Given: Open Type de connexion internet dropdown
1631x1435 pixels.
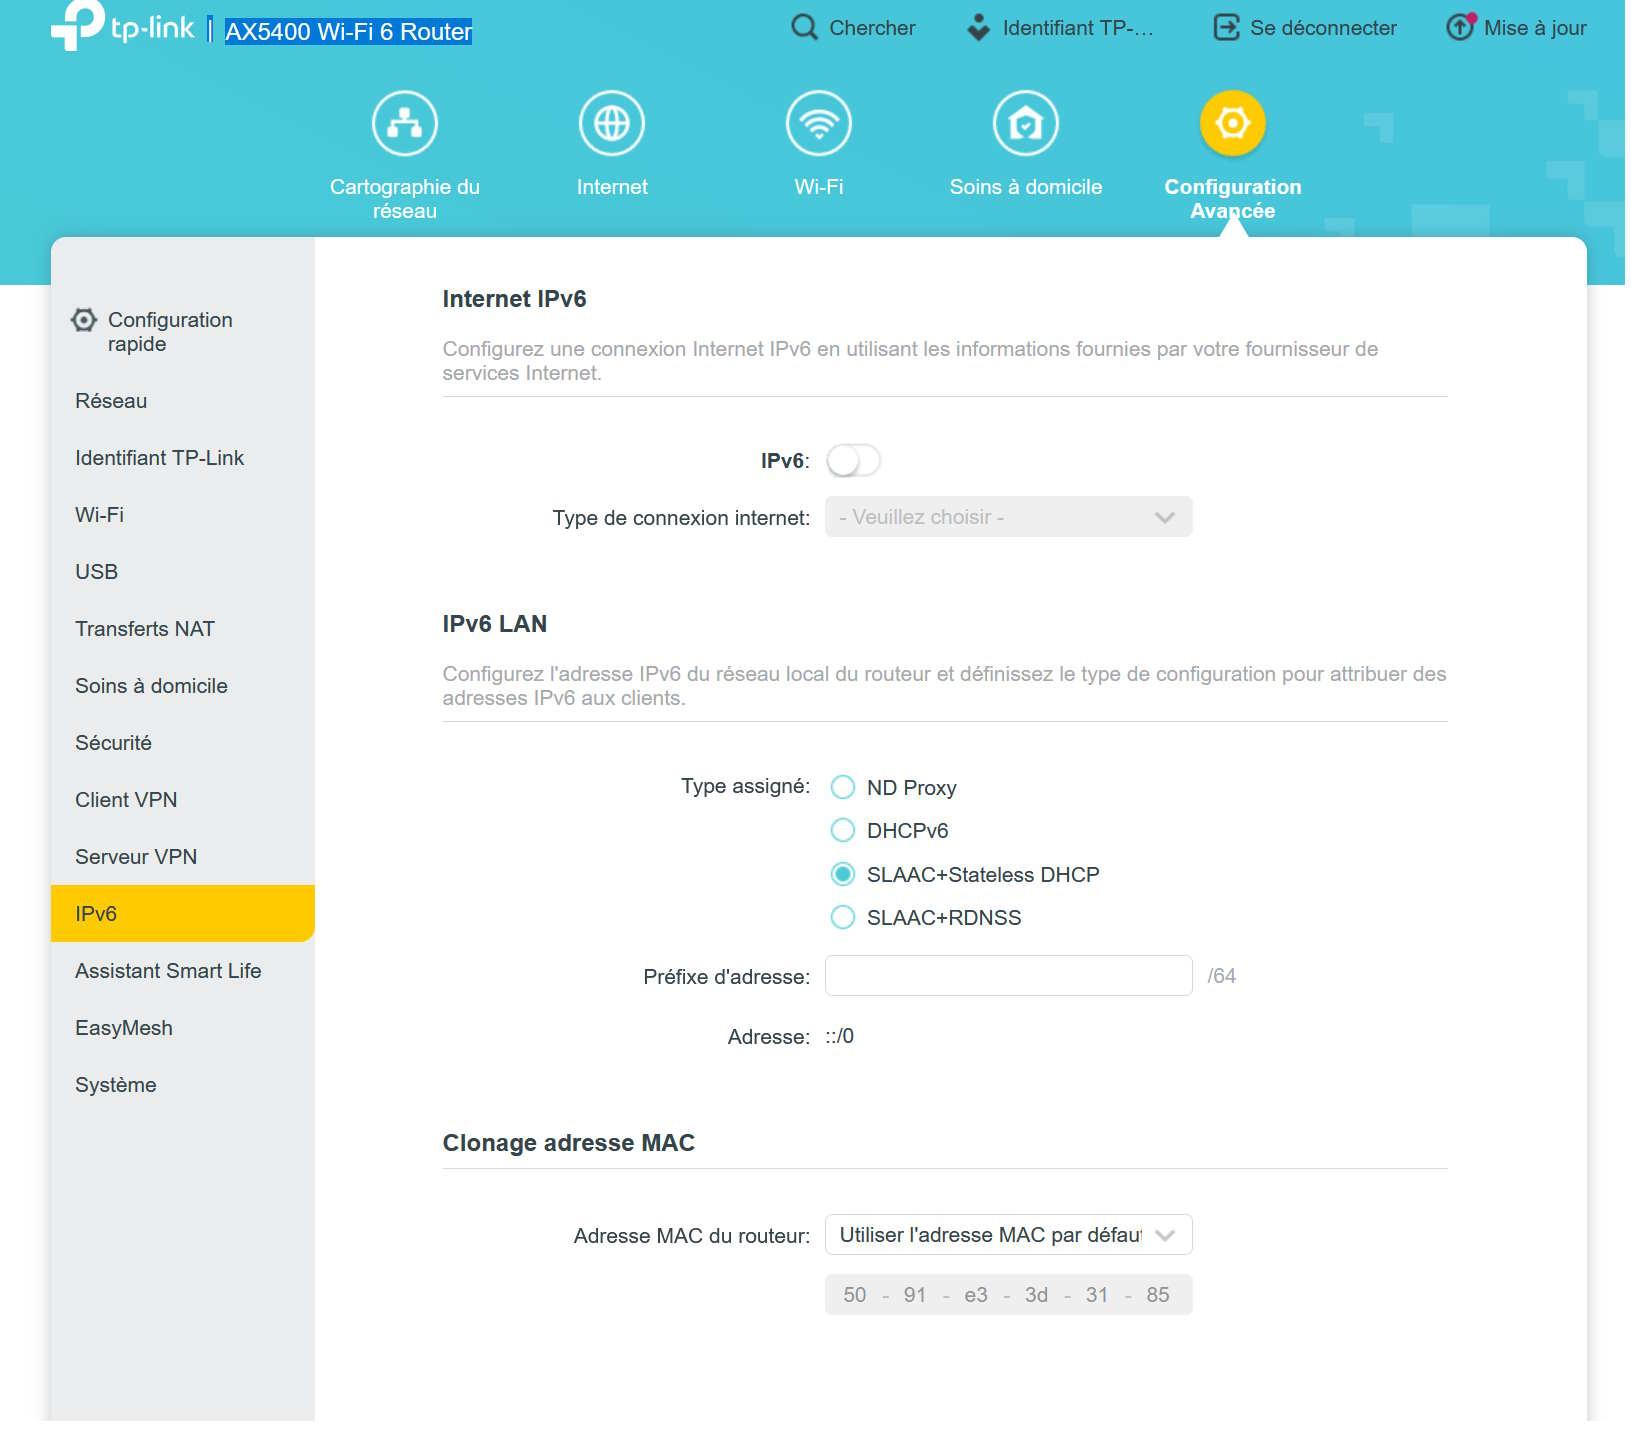Looking at the screenshot, I should point(1008,517).
